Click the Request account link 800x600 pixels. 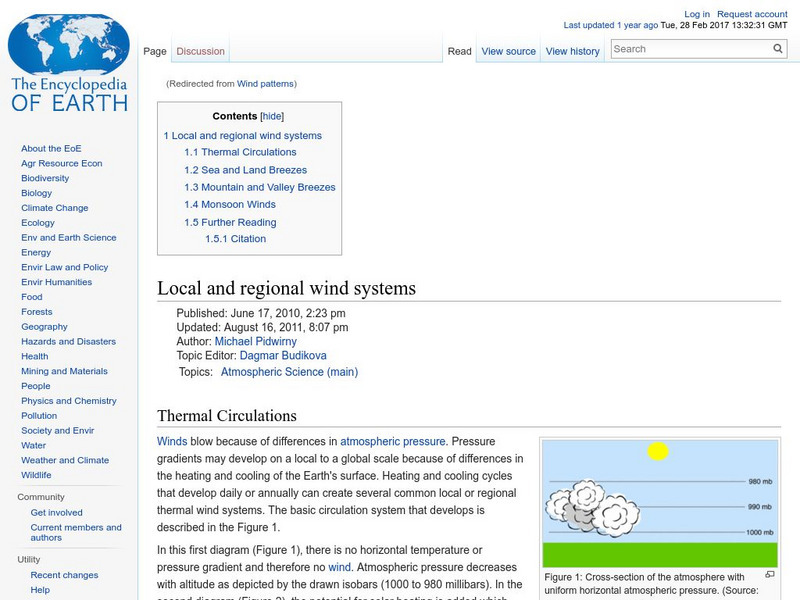point(752,14)
